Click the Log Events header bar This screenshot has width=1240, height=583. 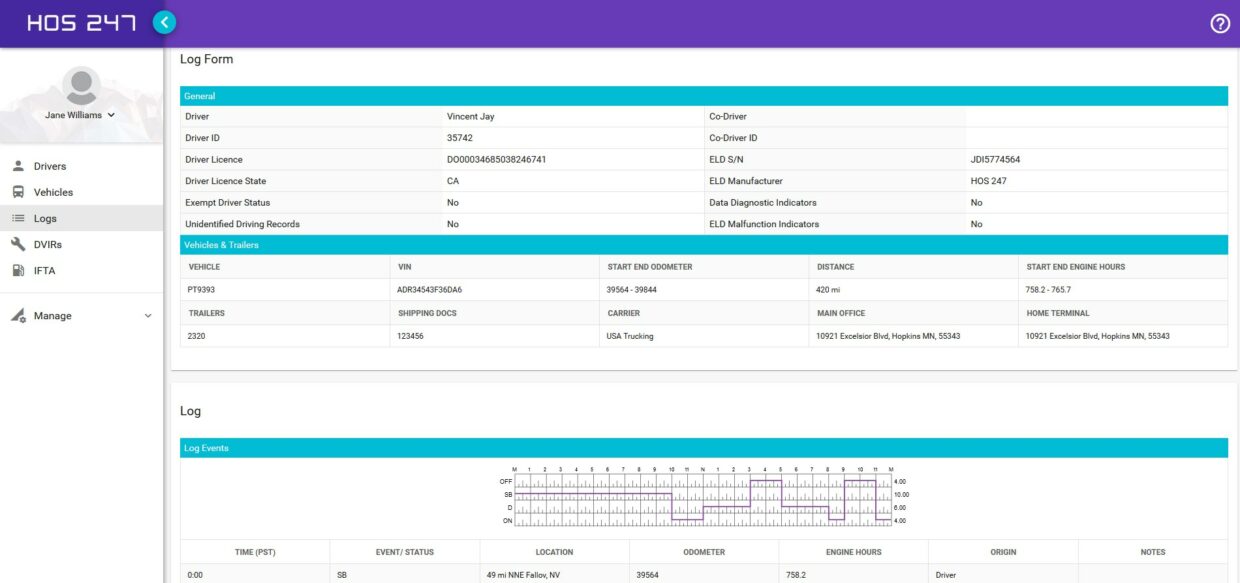700,447
